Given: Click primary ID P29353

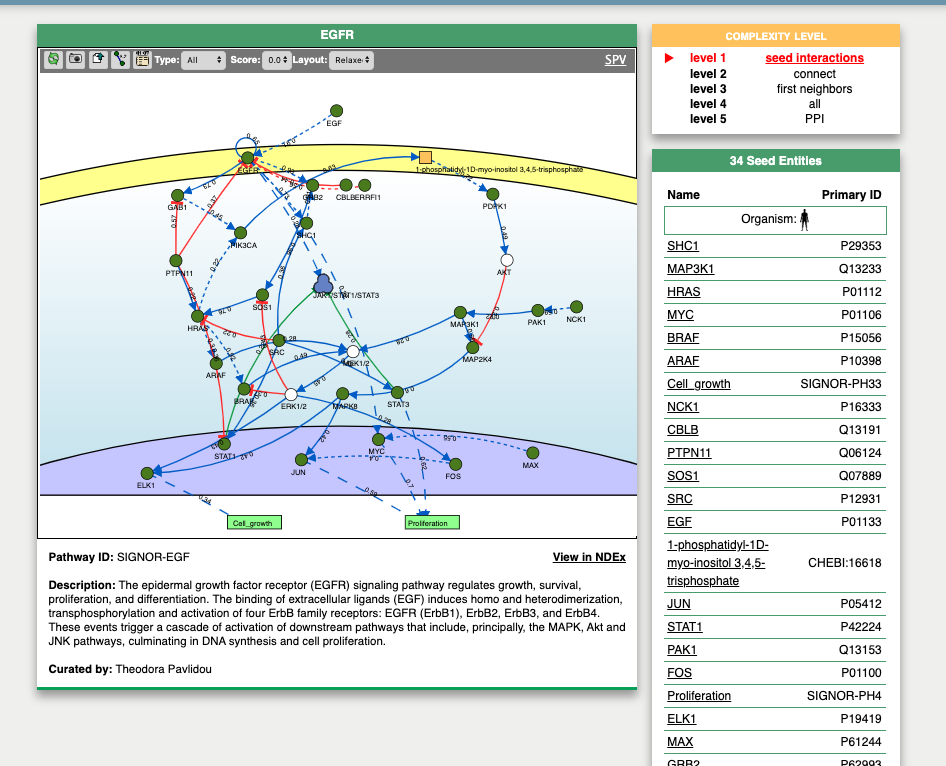Looking at the screenshot, I should [861, 246].
